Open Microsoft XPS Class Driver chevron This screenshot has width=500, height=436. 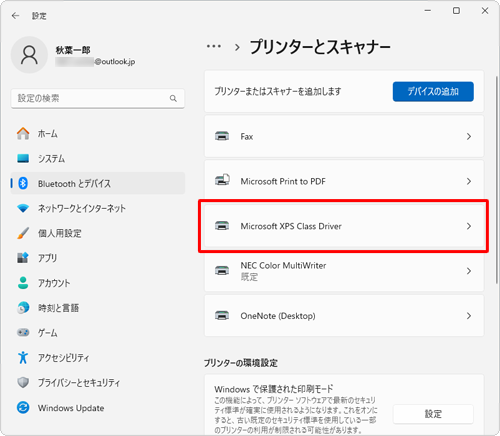tap(469, 226)
